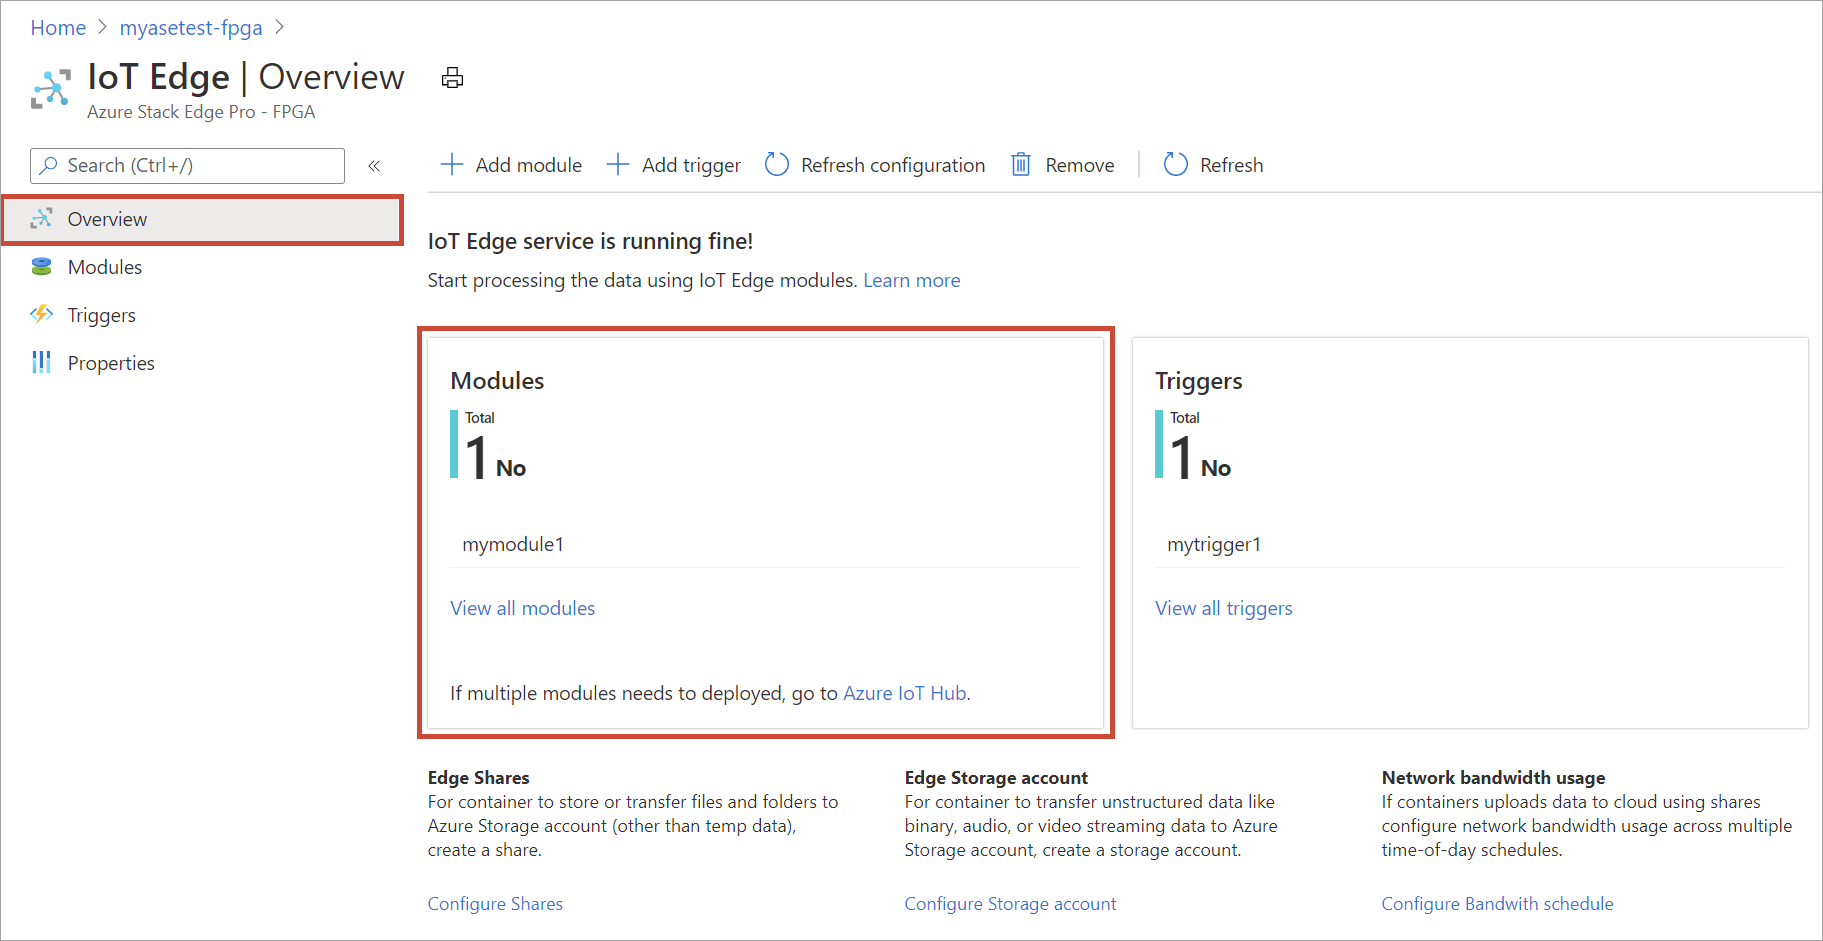Click the Add module plus icon
The width and height of the screenshot is (1823, 941).
[x=452, y=165]
